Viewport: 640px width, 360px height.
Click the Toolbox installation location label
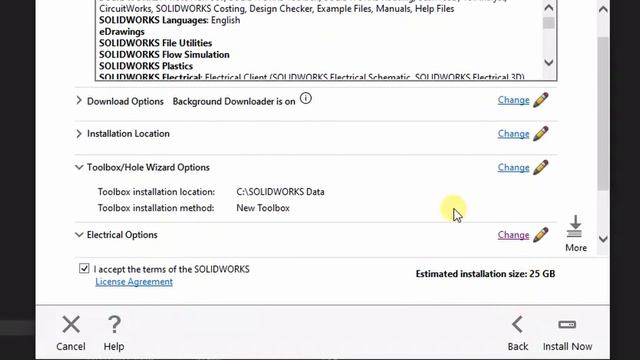(x=156, y=191)
